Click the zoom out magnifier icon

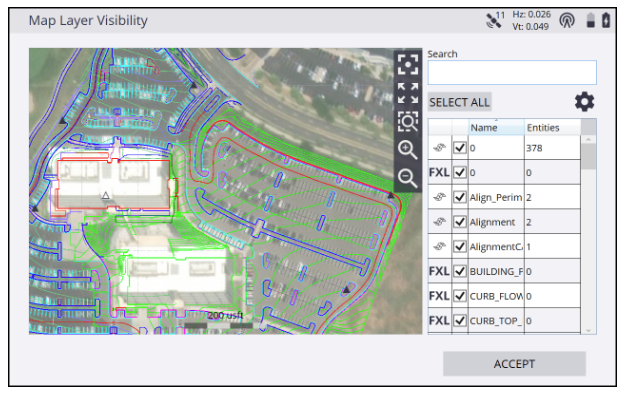point(407,178)
